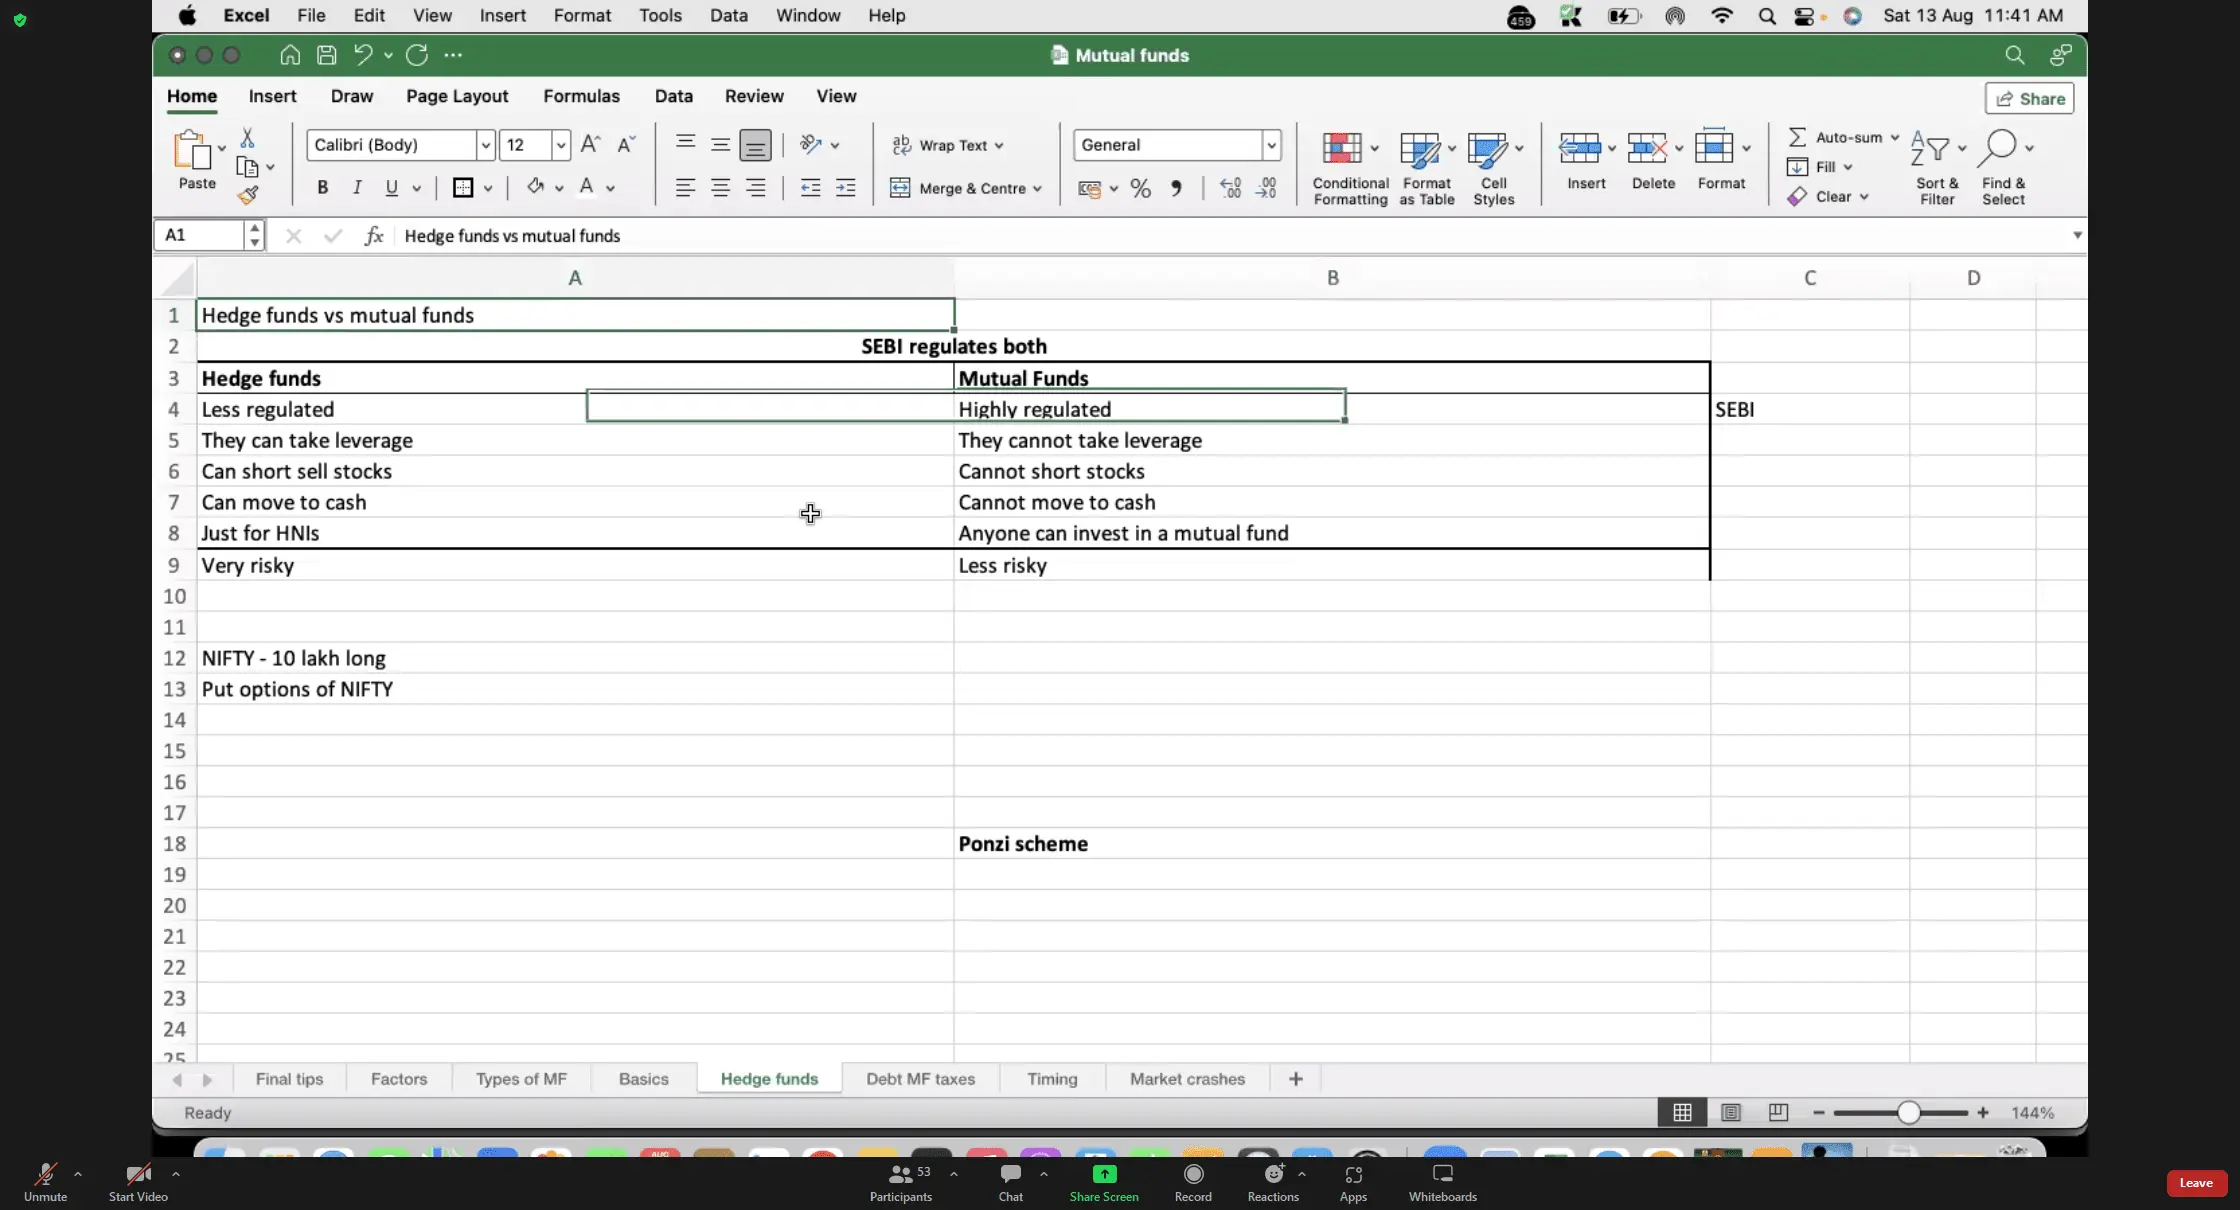Image resolution: width=2240 pixels, height=1210 pixels.
Task: Click the percent style icon
Action: coord(1140,188)
